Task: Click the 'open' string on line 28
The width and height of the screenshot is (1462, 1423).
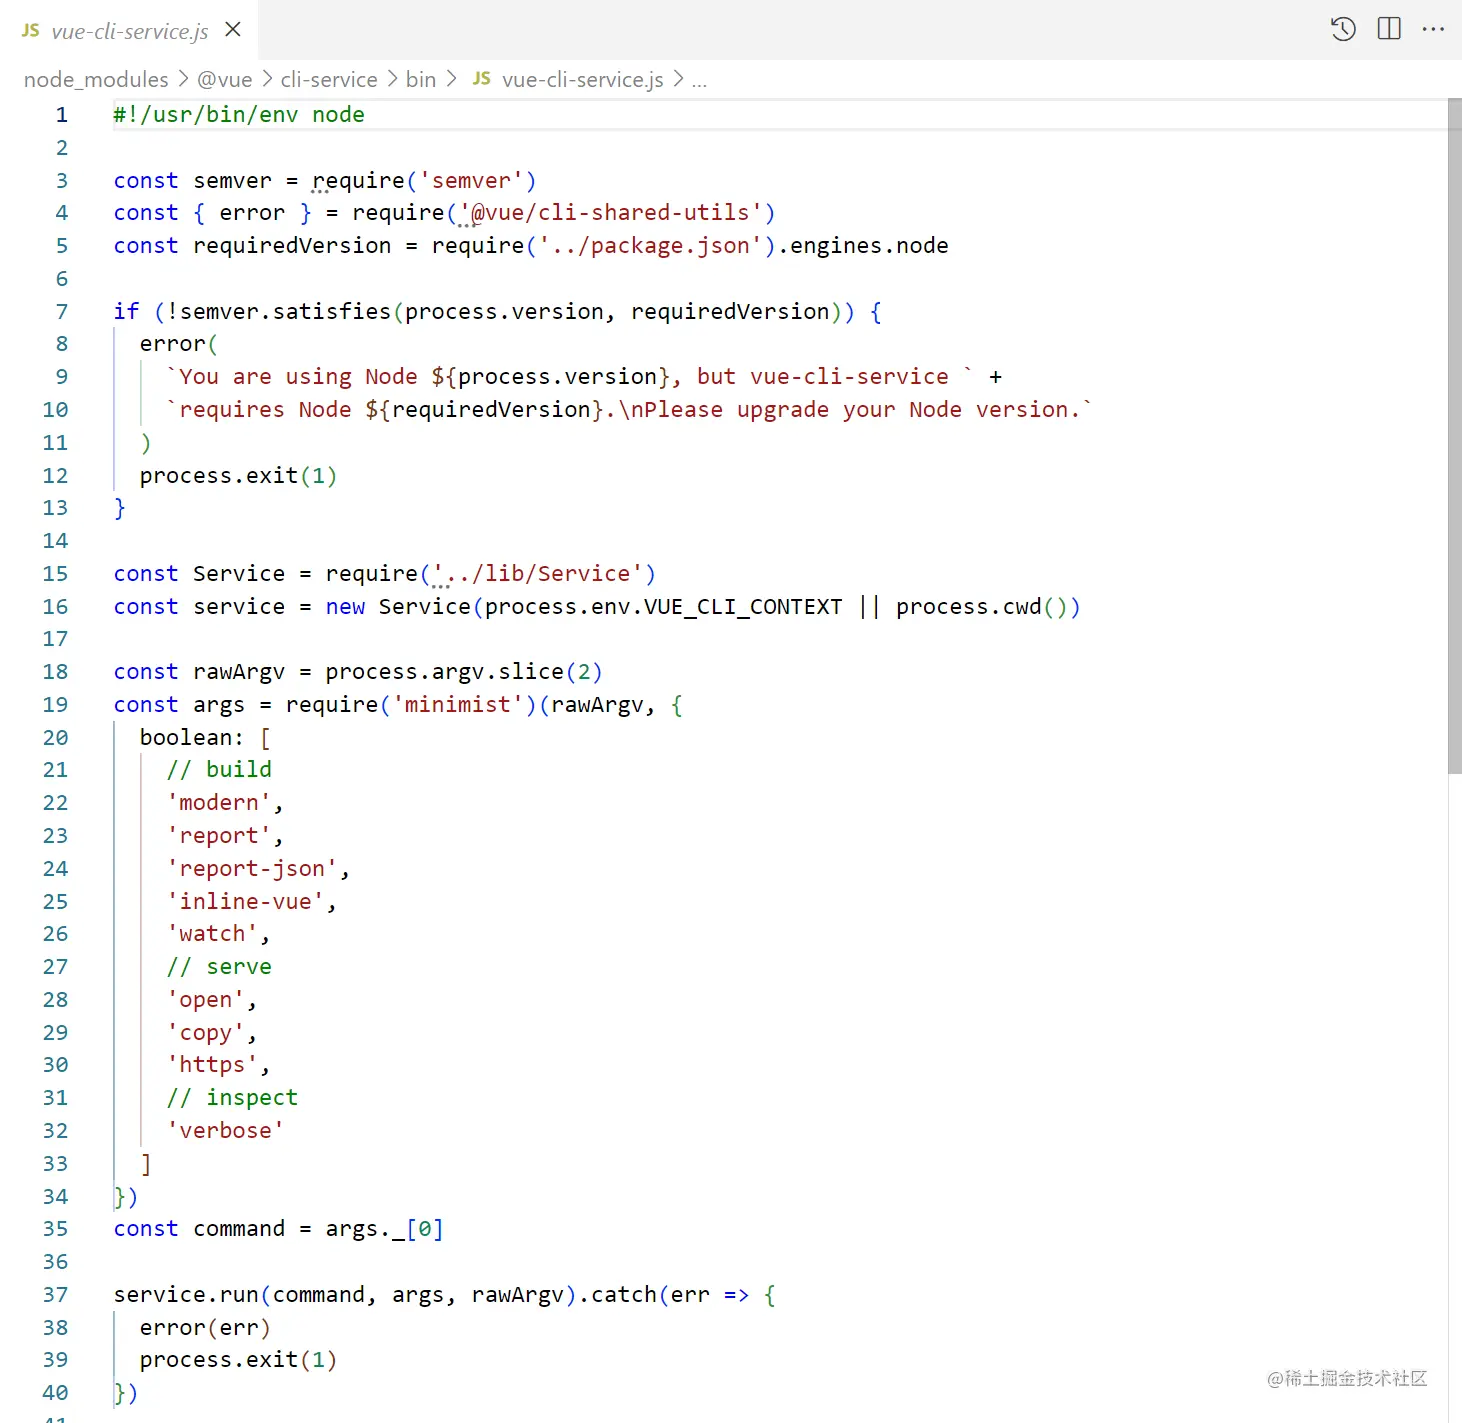Action: pos(206,1000)
